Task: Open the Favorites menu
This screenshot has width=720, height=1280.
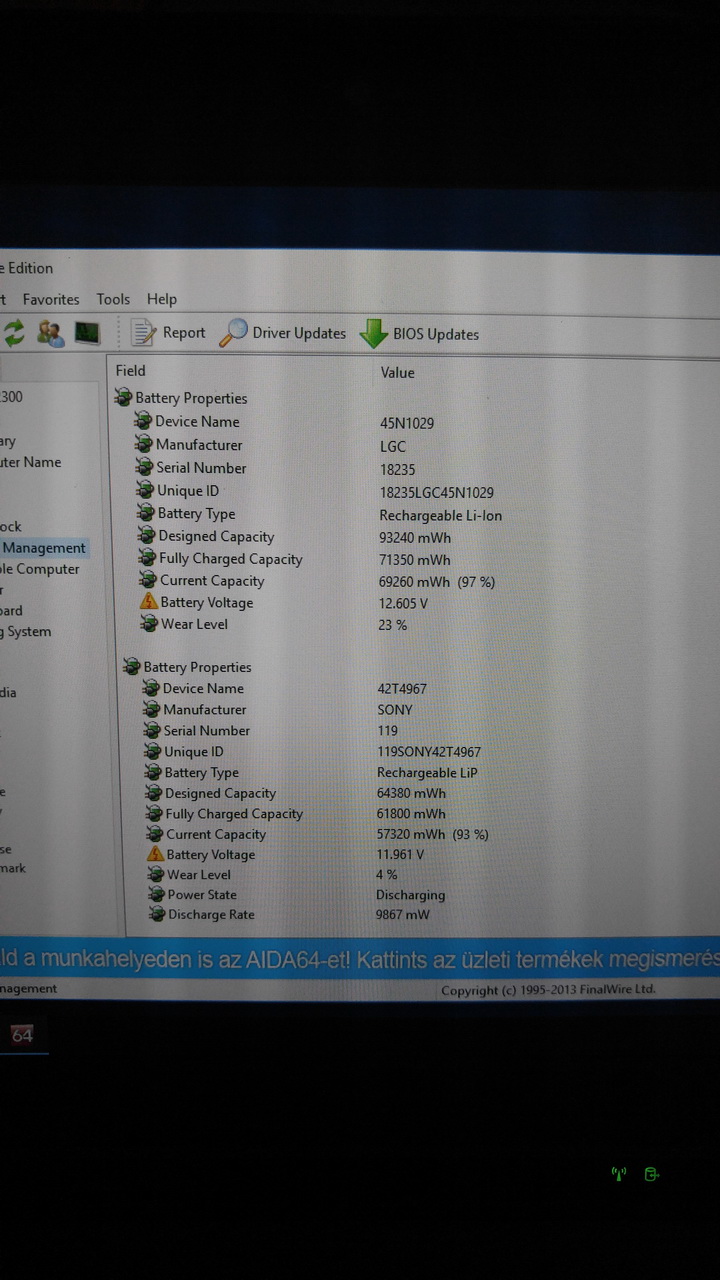Action: click(x=51, y=299)
